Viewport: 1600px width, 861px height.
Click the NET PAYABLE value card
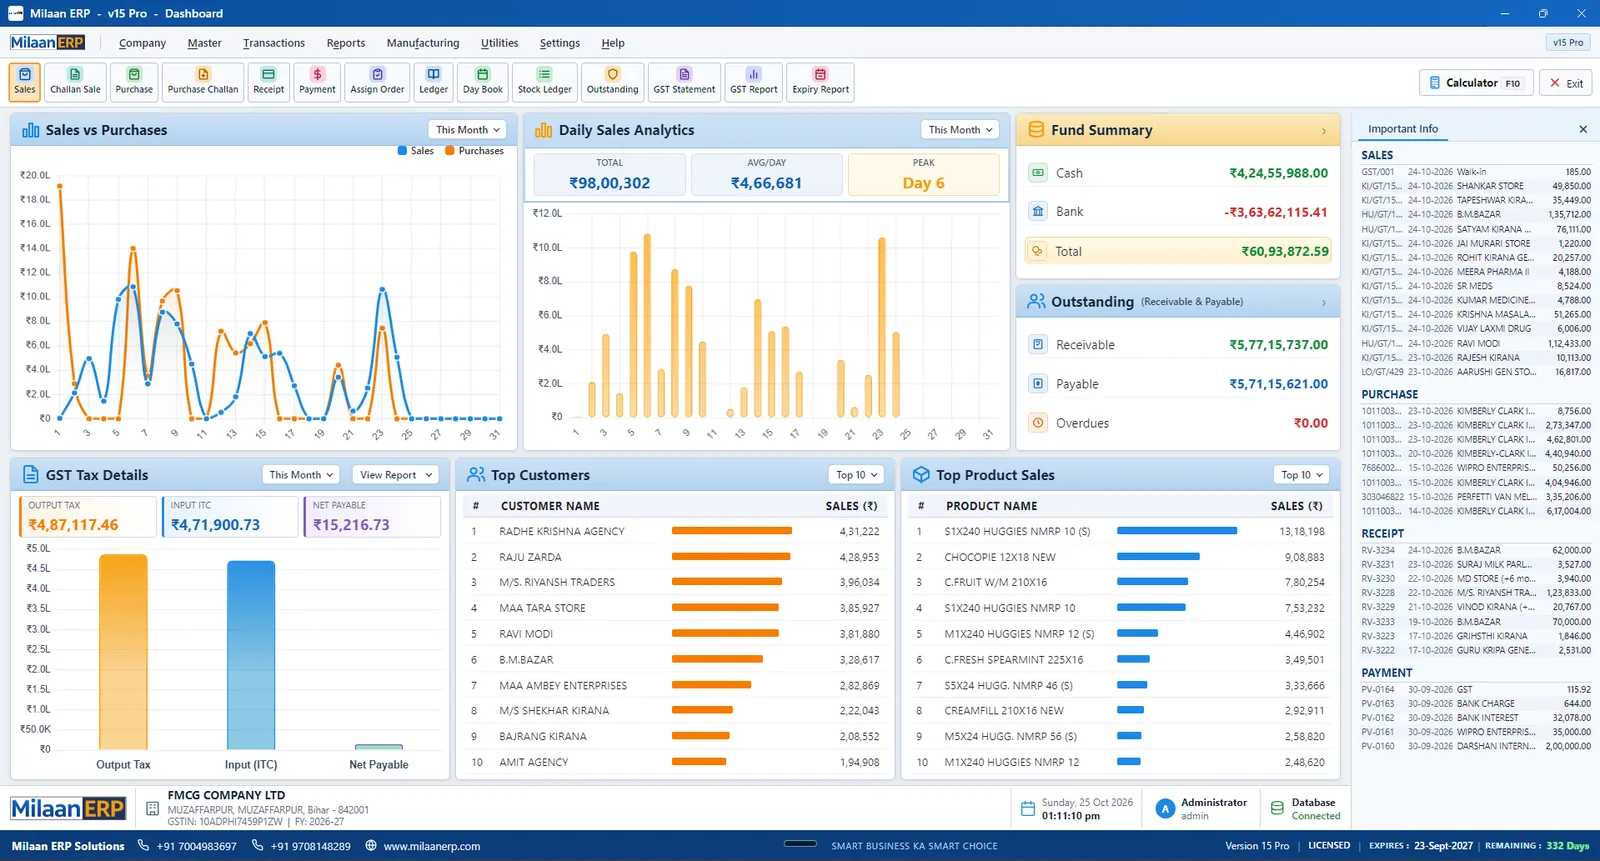pos(372,516)
